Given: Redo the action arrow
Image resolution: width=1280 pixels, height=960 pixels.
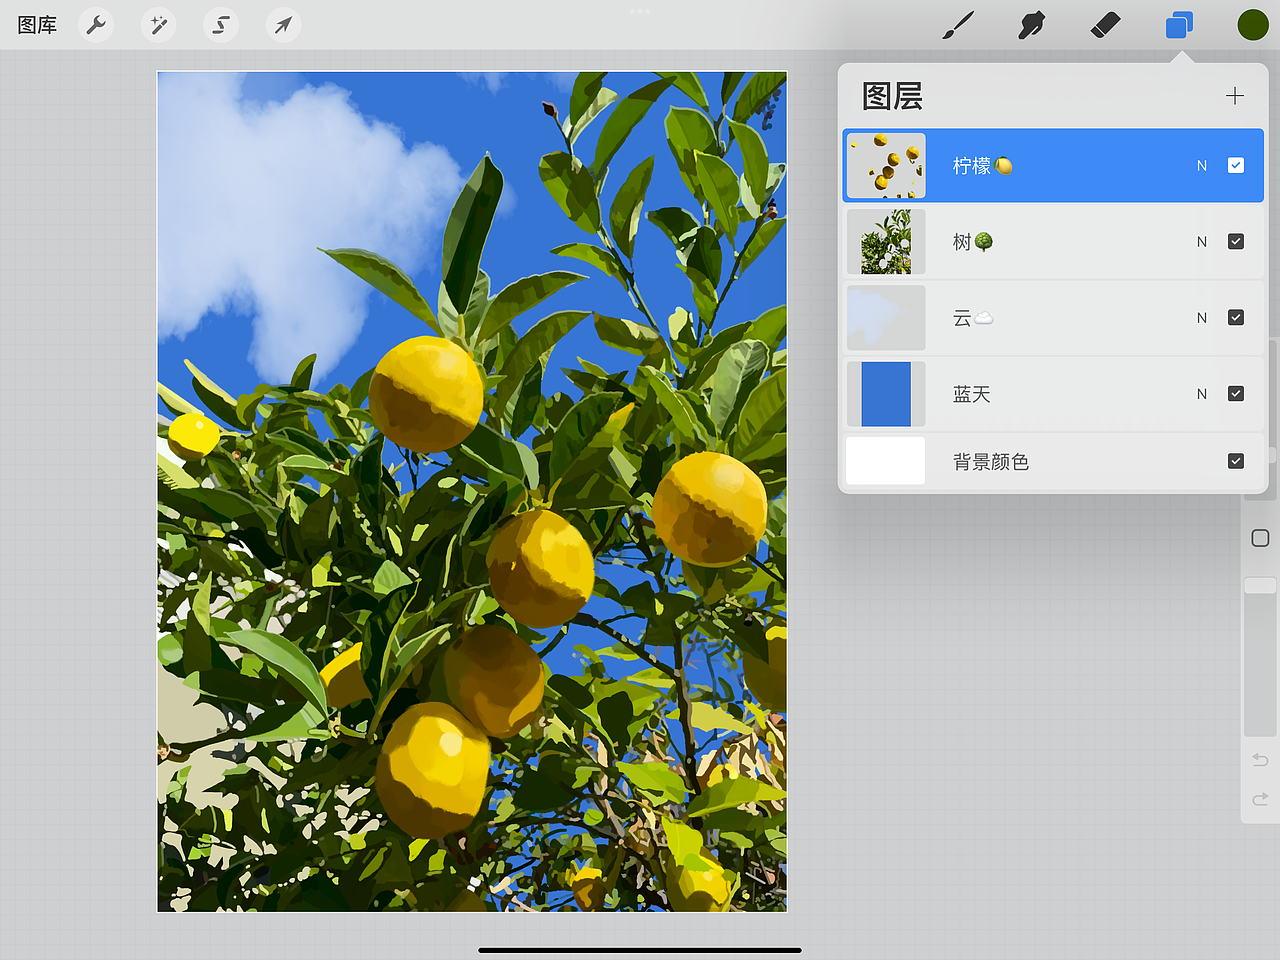Looking at the screenshot, I should pos(1260,799).
